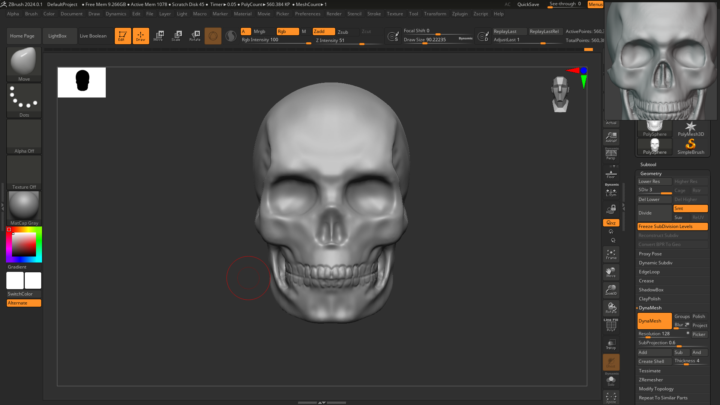Click the Dynamic D icon beside ReplayLast

tap(483, 36)
